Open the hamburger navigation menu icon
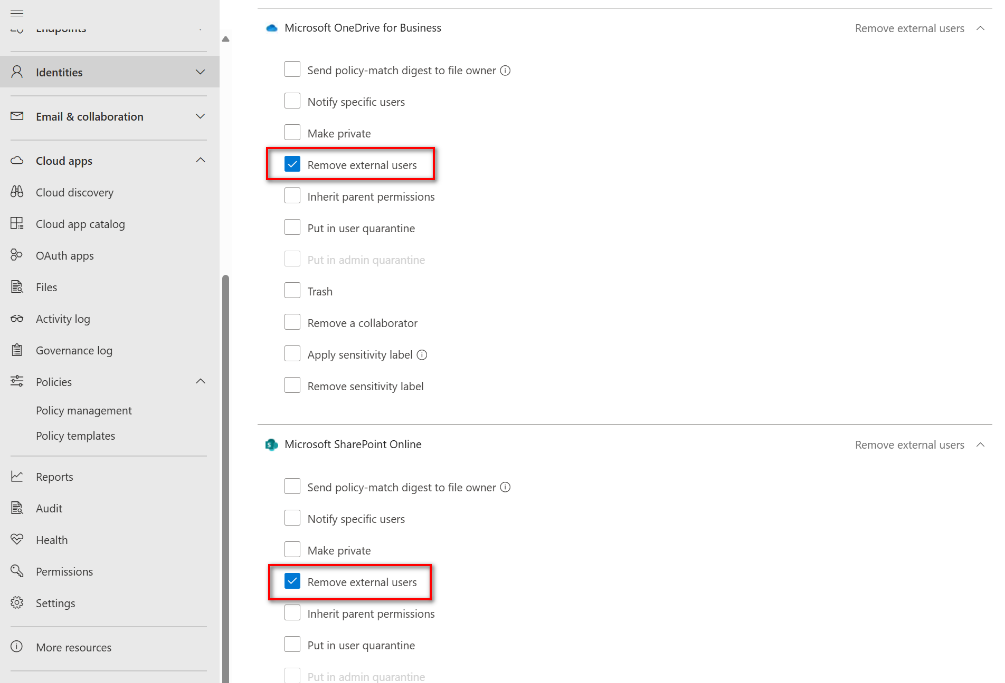 click(x=17, y=12)
